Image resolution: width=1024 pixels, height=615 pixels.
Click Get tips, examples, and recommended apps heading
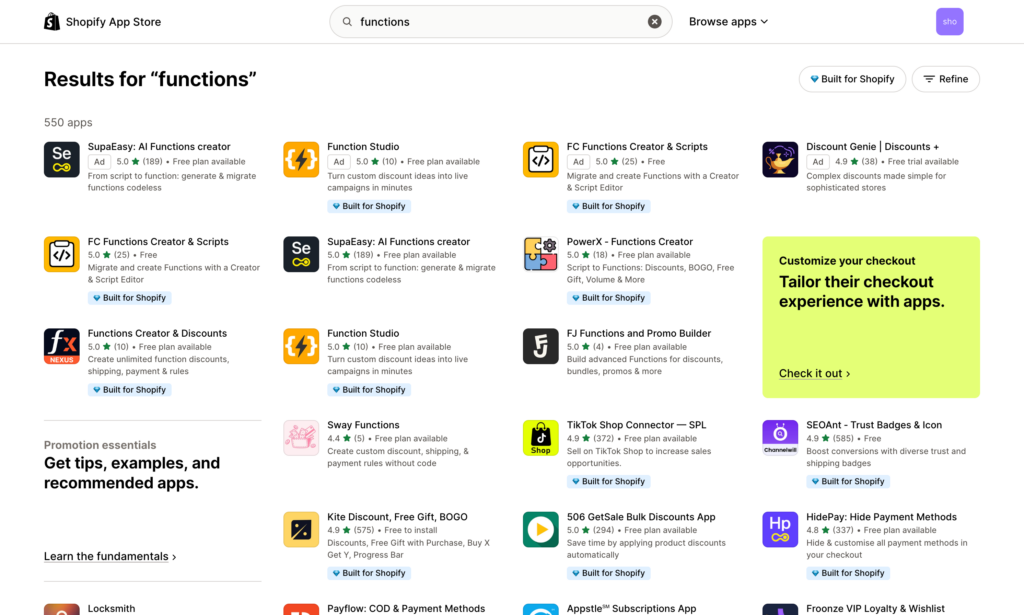point(132,473)
